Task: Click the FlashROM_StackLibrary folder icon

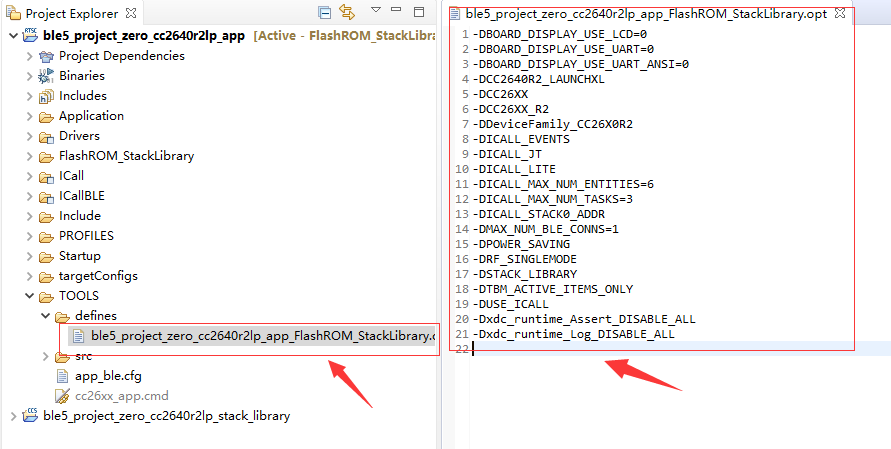Action: [x=46, y=157]
